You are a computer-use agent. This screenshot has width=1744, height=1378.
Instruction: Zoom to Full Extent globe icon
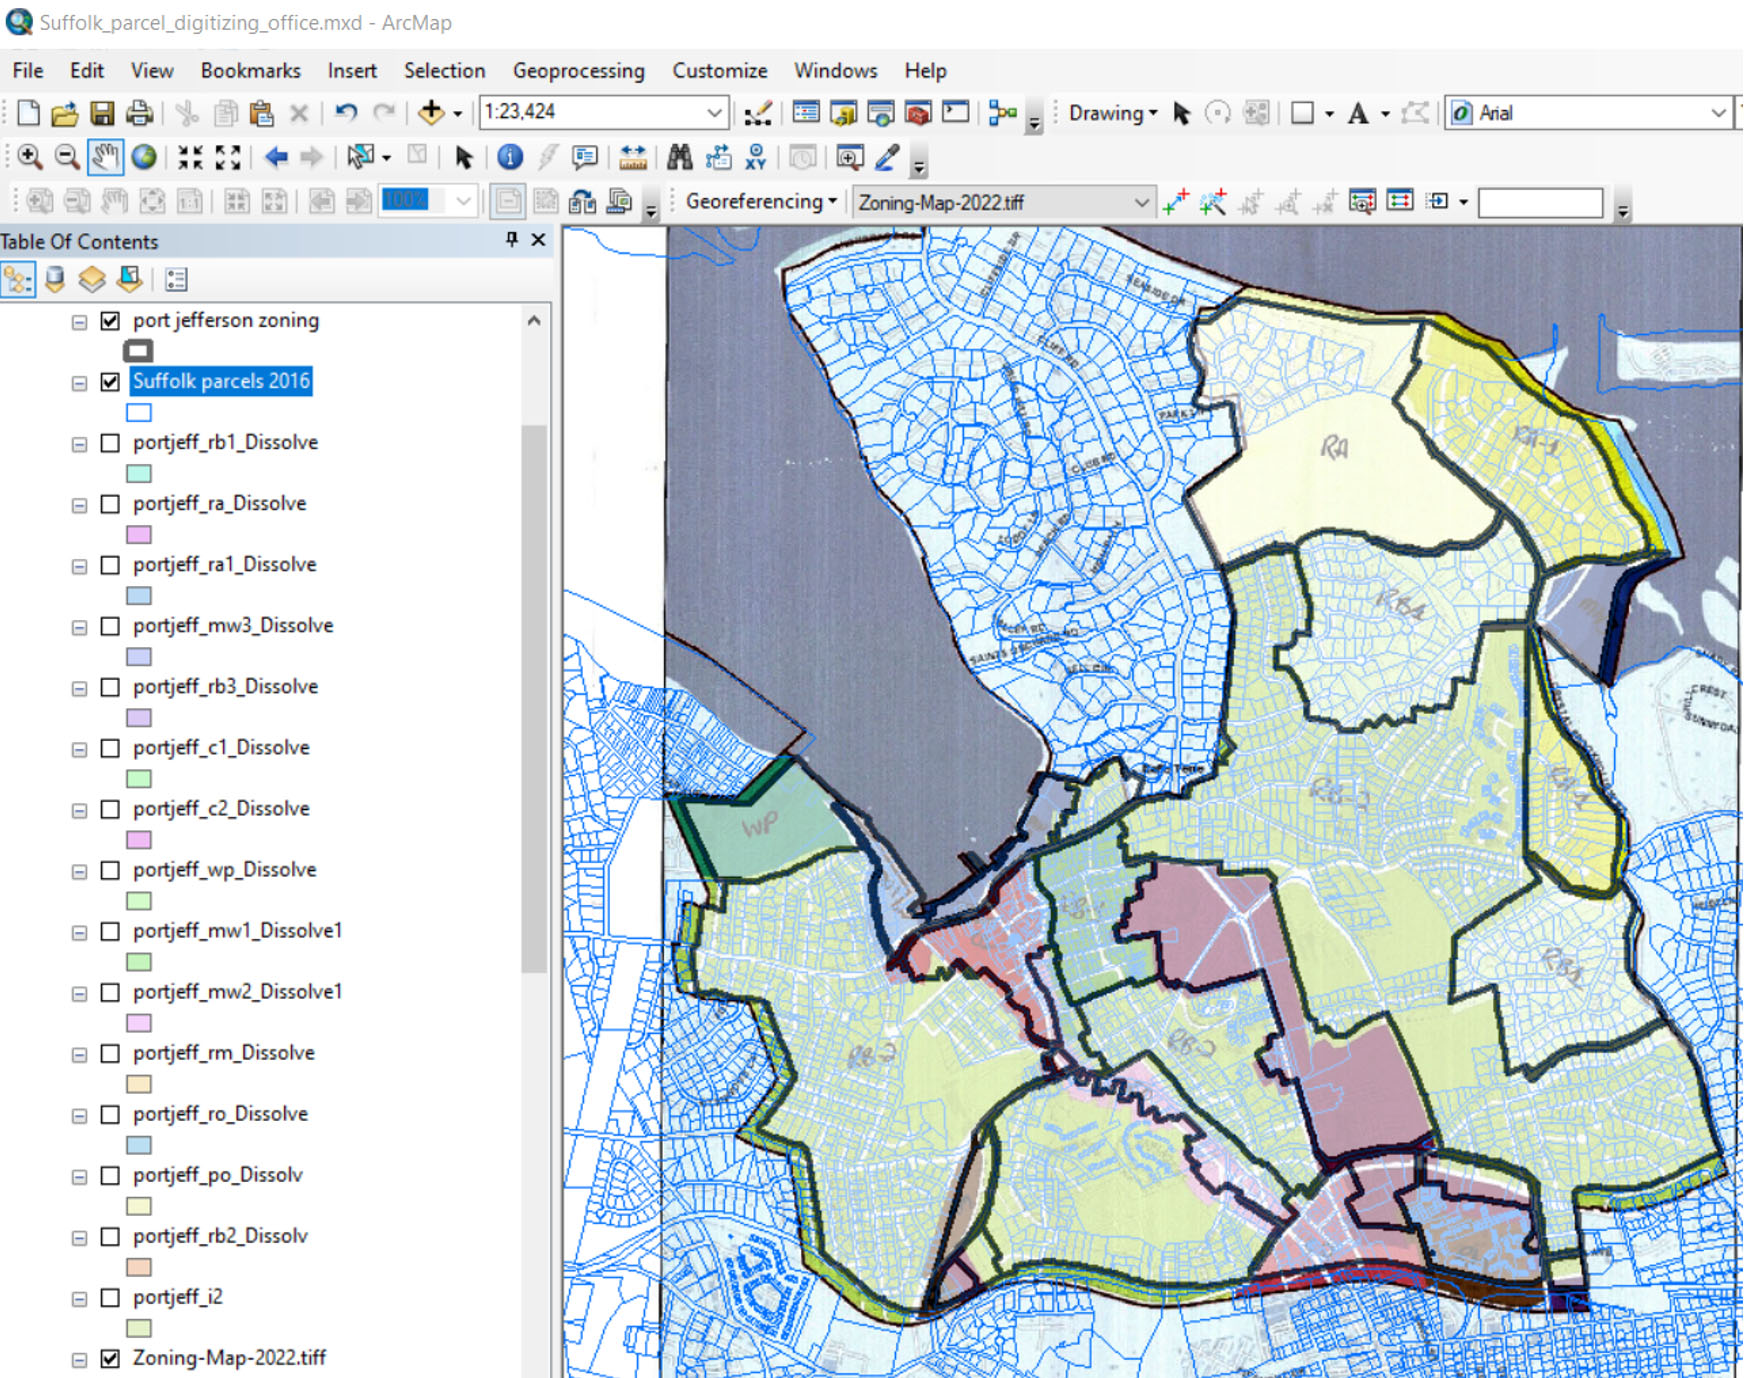click(x=144, y=157)
